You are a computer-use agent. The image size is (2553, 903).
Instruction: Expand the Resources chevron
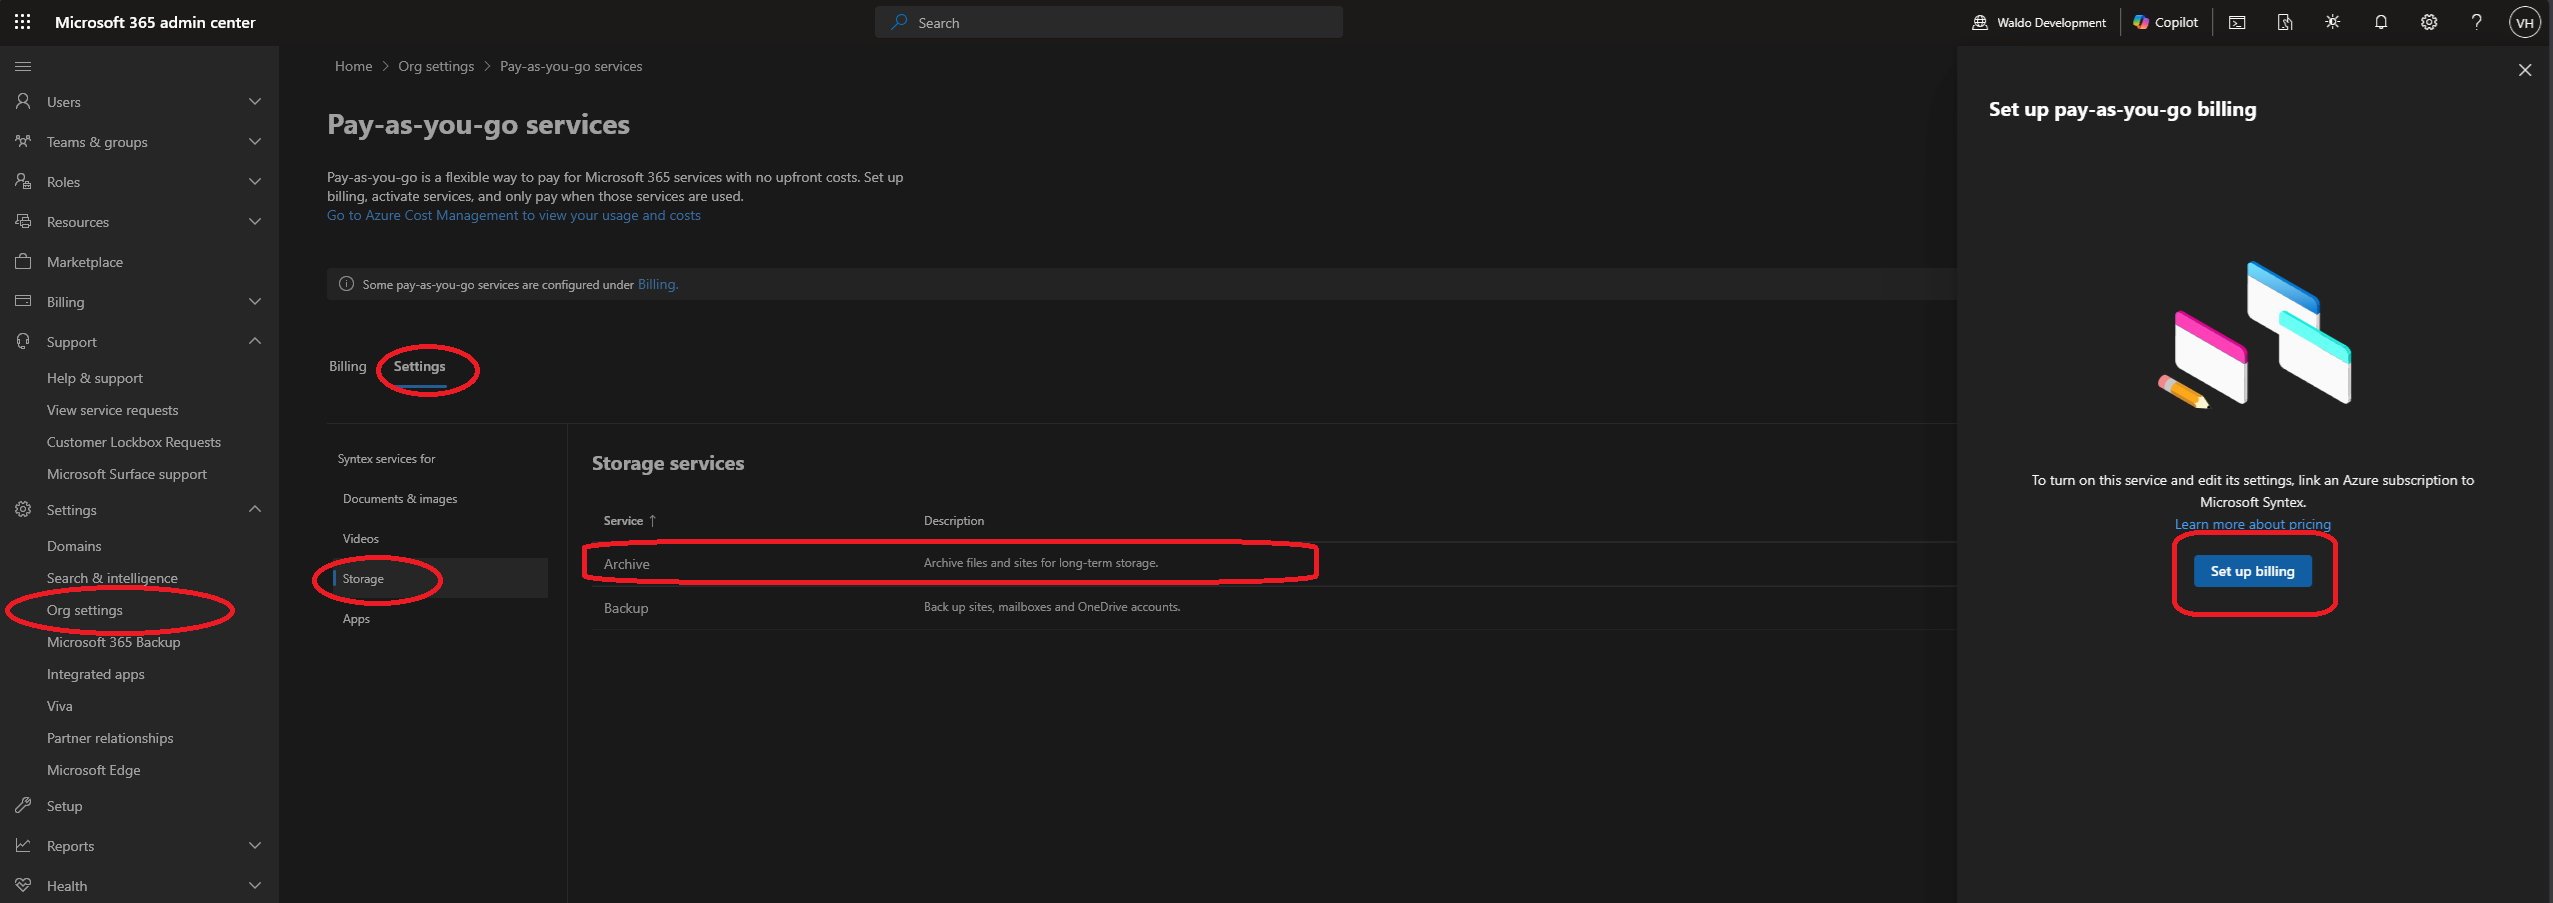(255, 221)
